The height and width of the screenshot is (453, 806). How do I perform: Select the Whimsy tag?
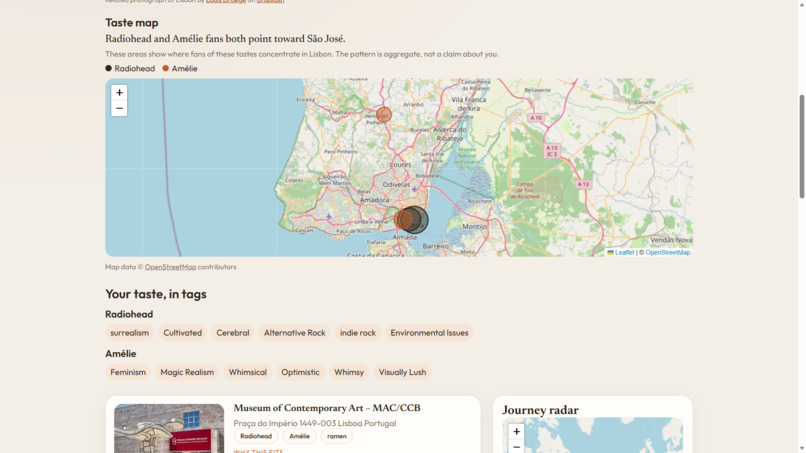[349, 372]
